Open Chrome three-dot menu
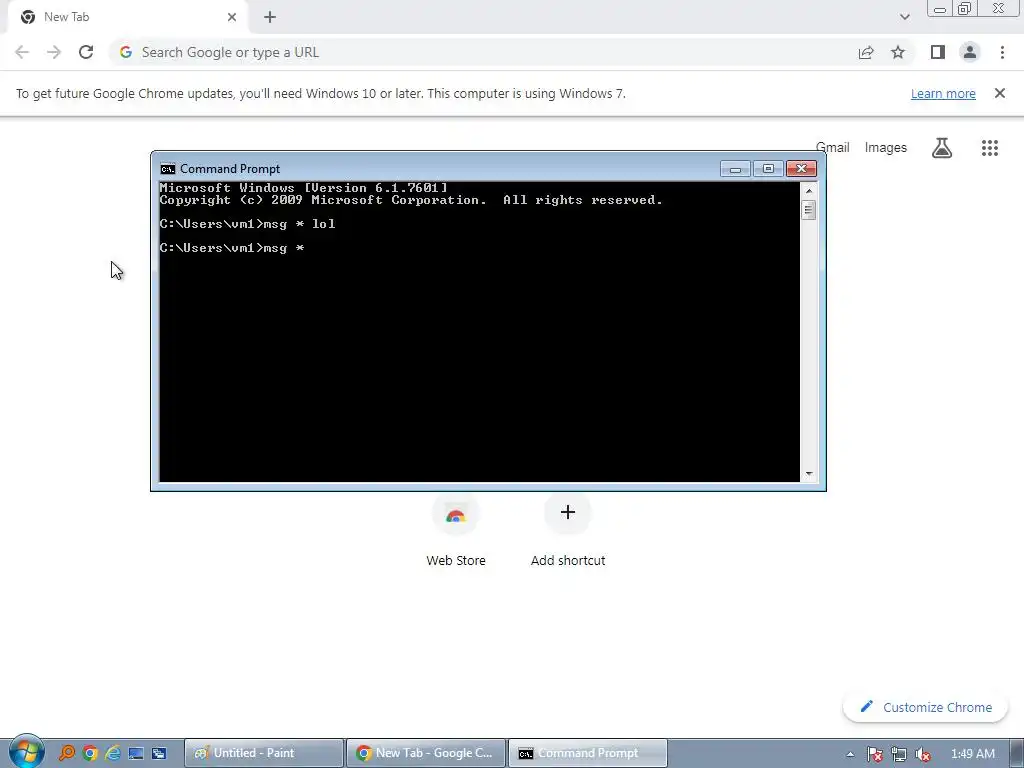Image resolution: width=1024 pixels, height=768 pixels. (1002, 52)
